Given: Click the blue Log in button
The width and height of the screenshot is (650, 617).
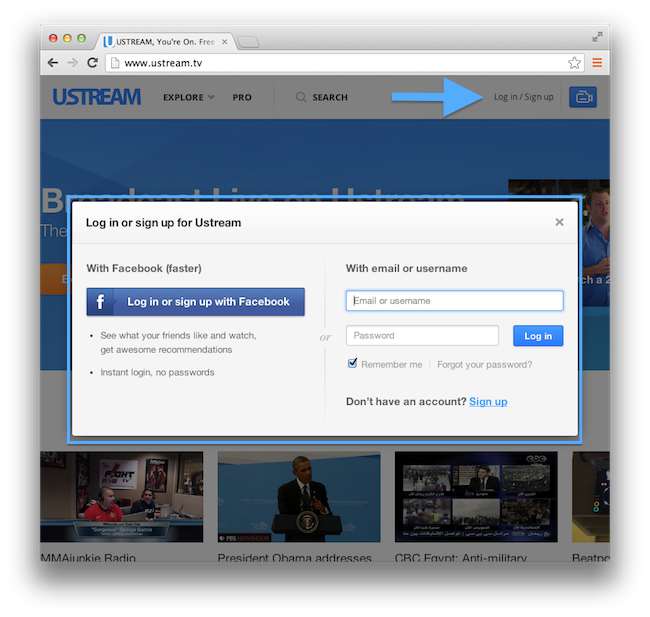Looking at the screenshot, I should coord(538,336).
